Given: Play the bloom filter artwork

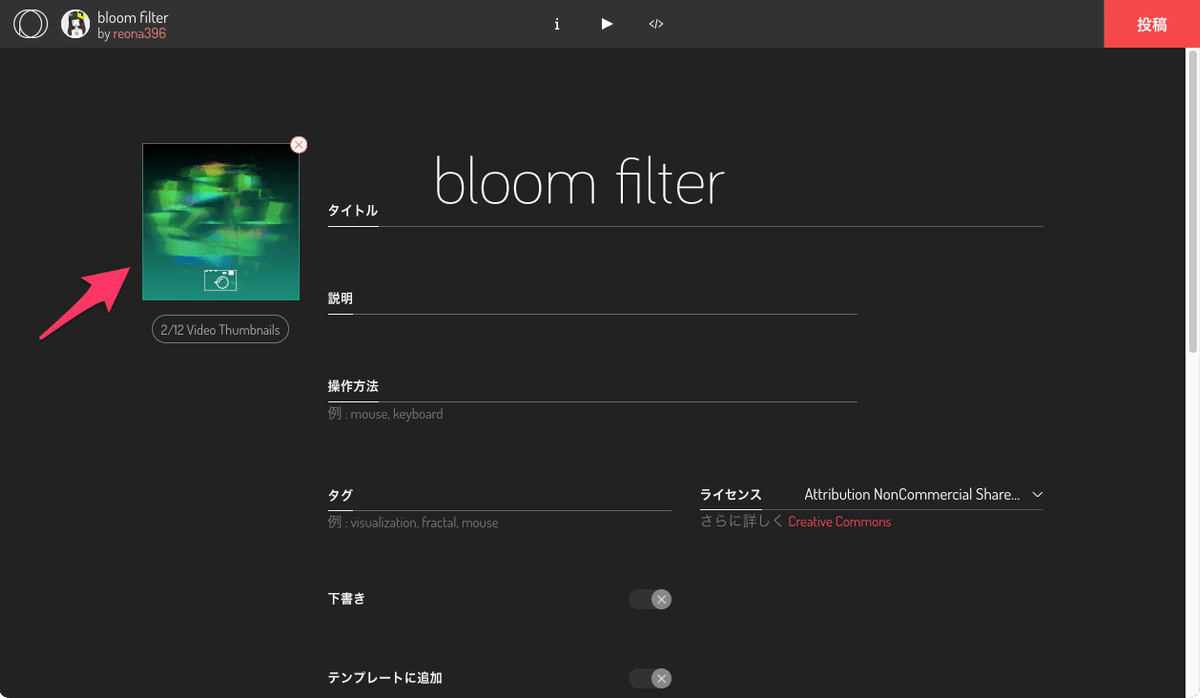Looking at the screenshot, I should tap(607, 23).
